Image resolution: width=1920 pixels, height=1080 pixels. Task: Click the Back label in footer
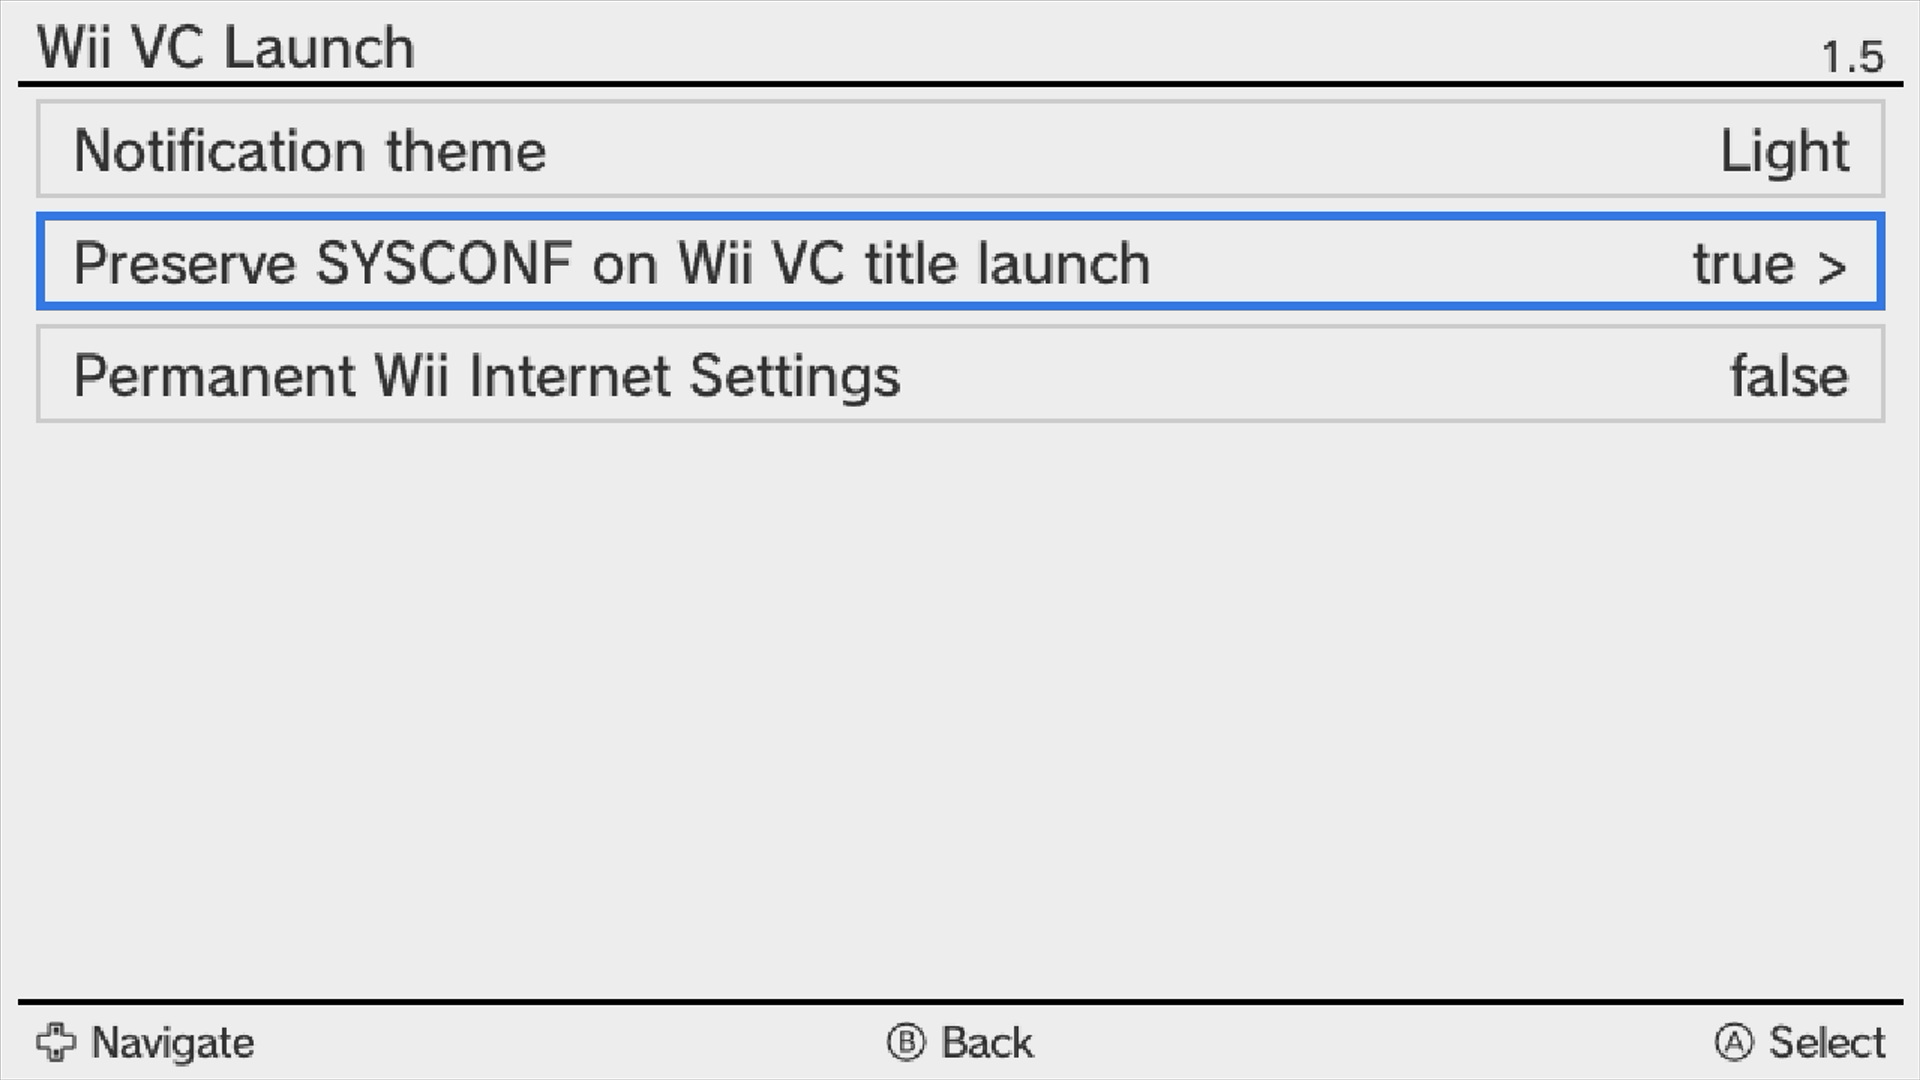point(986,1043)
